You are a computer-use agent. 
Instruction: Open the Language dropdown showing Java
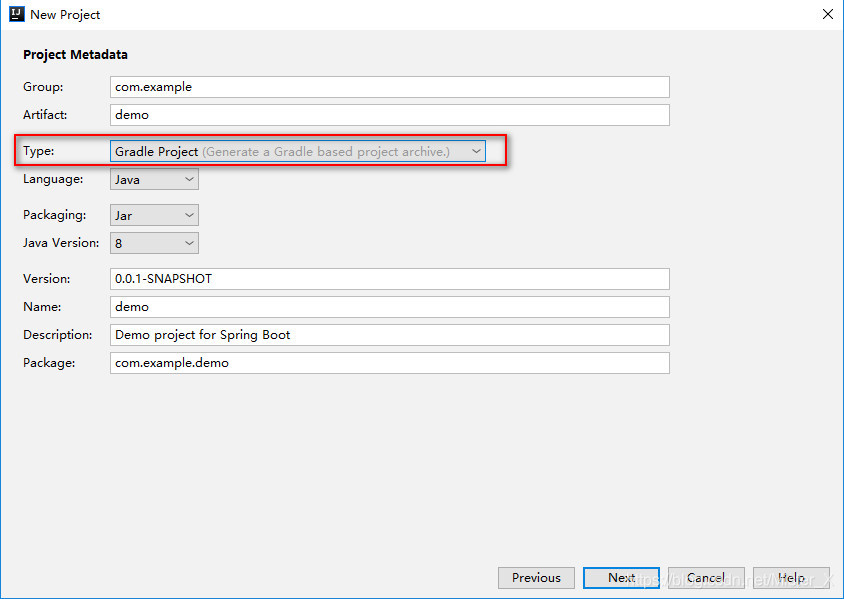tap(154, 179)
